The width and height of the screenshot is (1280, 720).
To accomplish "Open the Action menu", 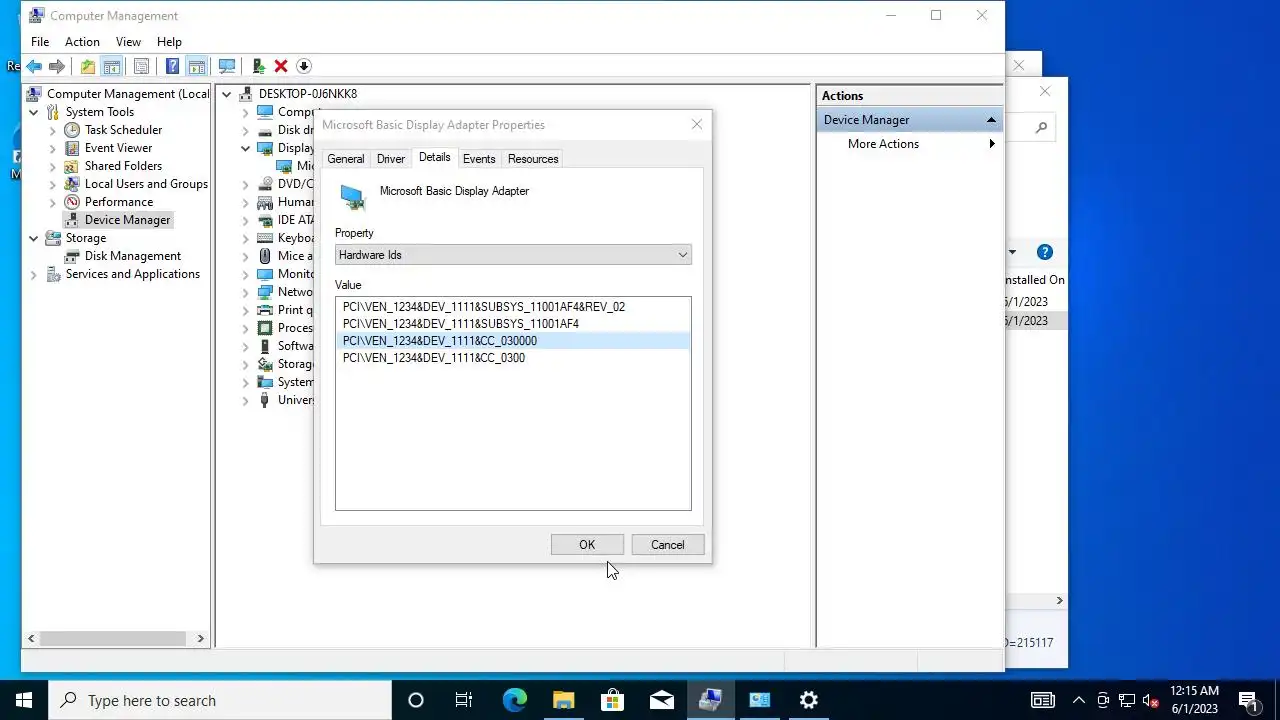I will tap(82, 42).
